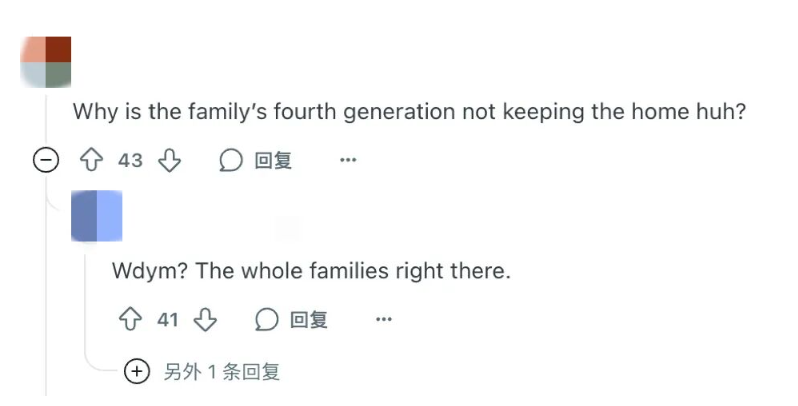
Task: Downvote the "Wdym?" reply
Action: [204, 320]
